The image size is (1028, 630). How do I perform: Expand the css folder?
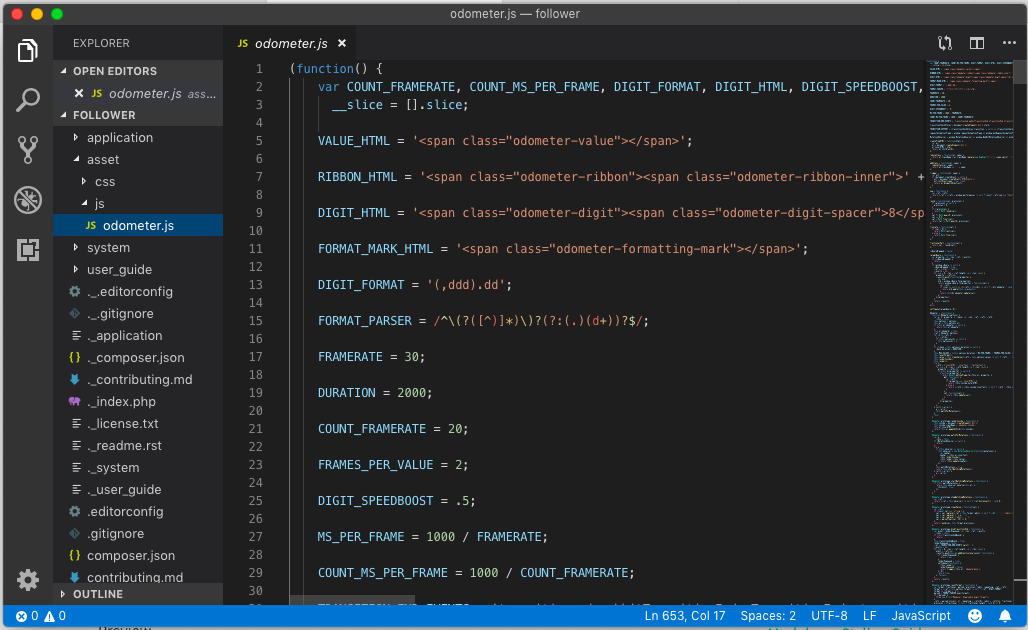click(x=138, y=181)
